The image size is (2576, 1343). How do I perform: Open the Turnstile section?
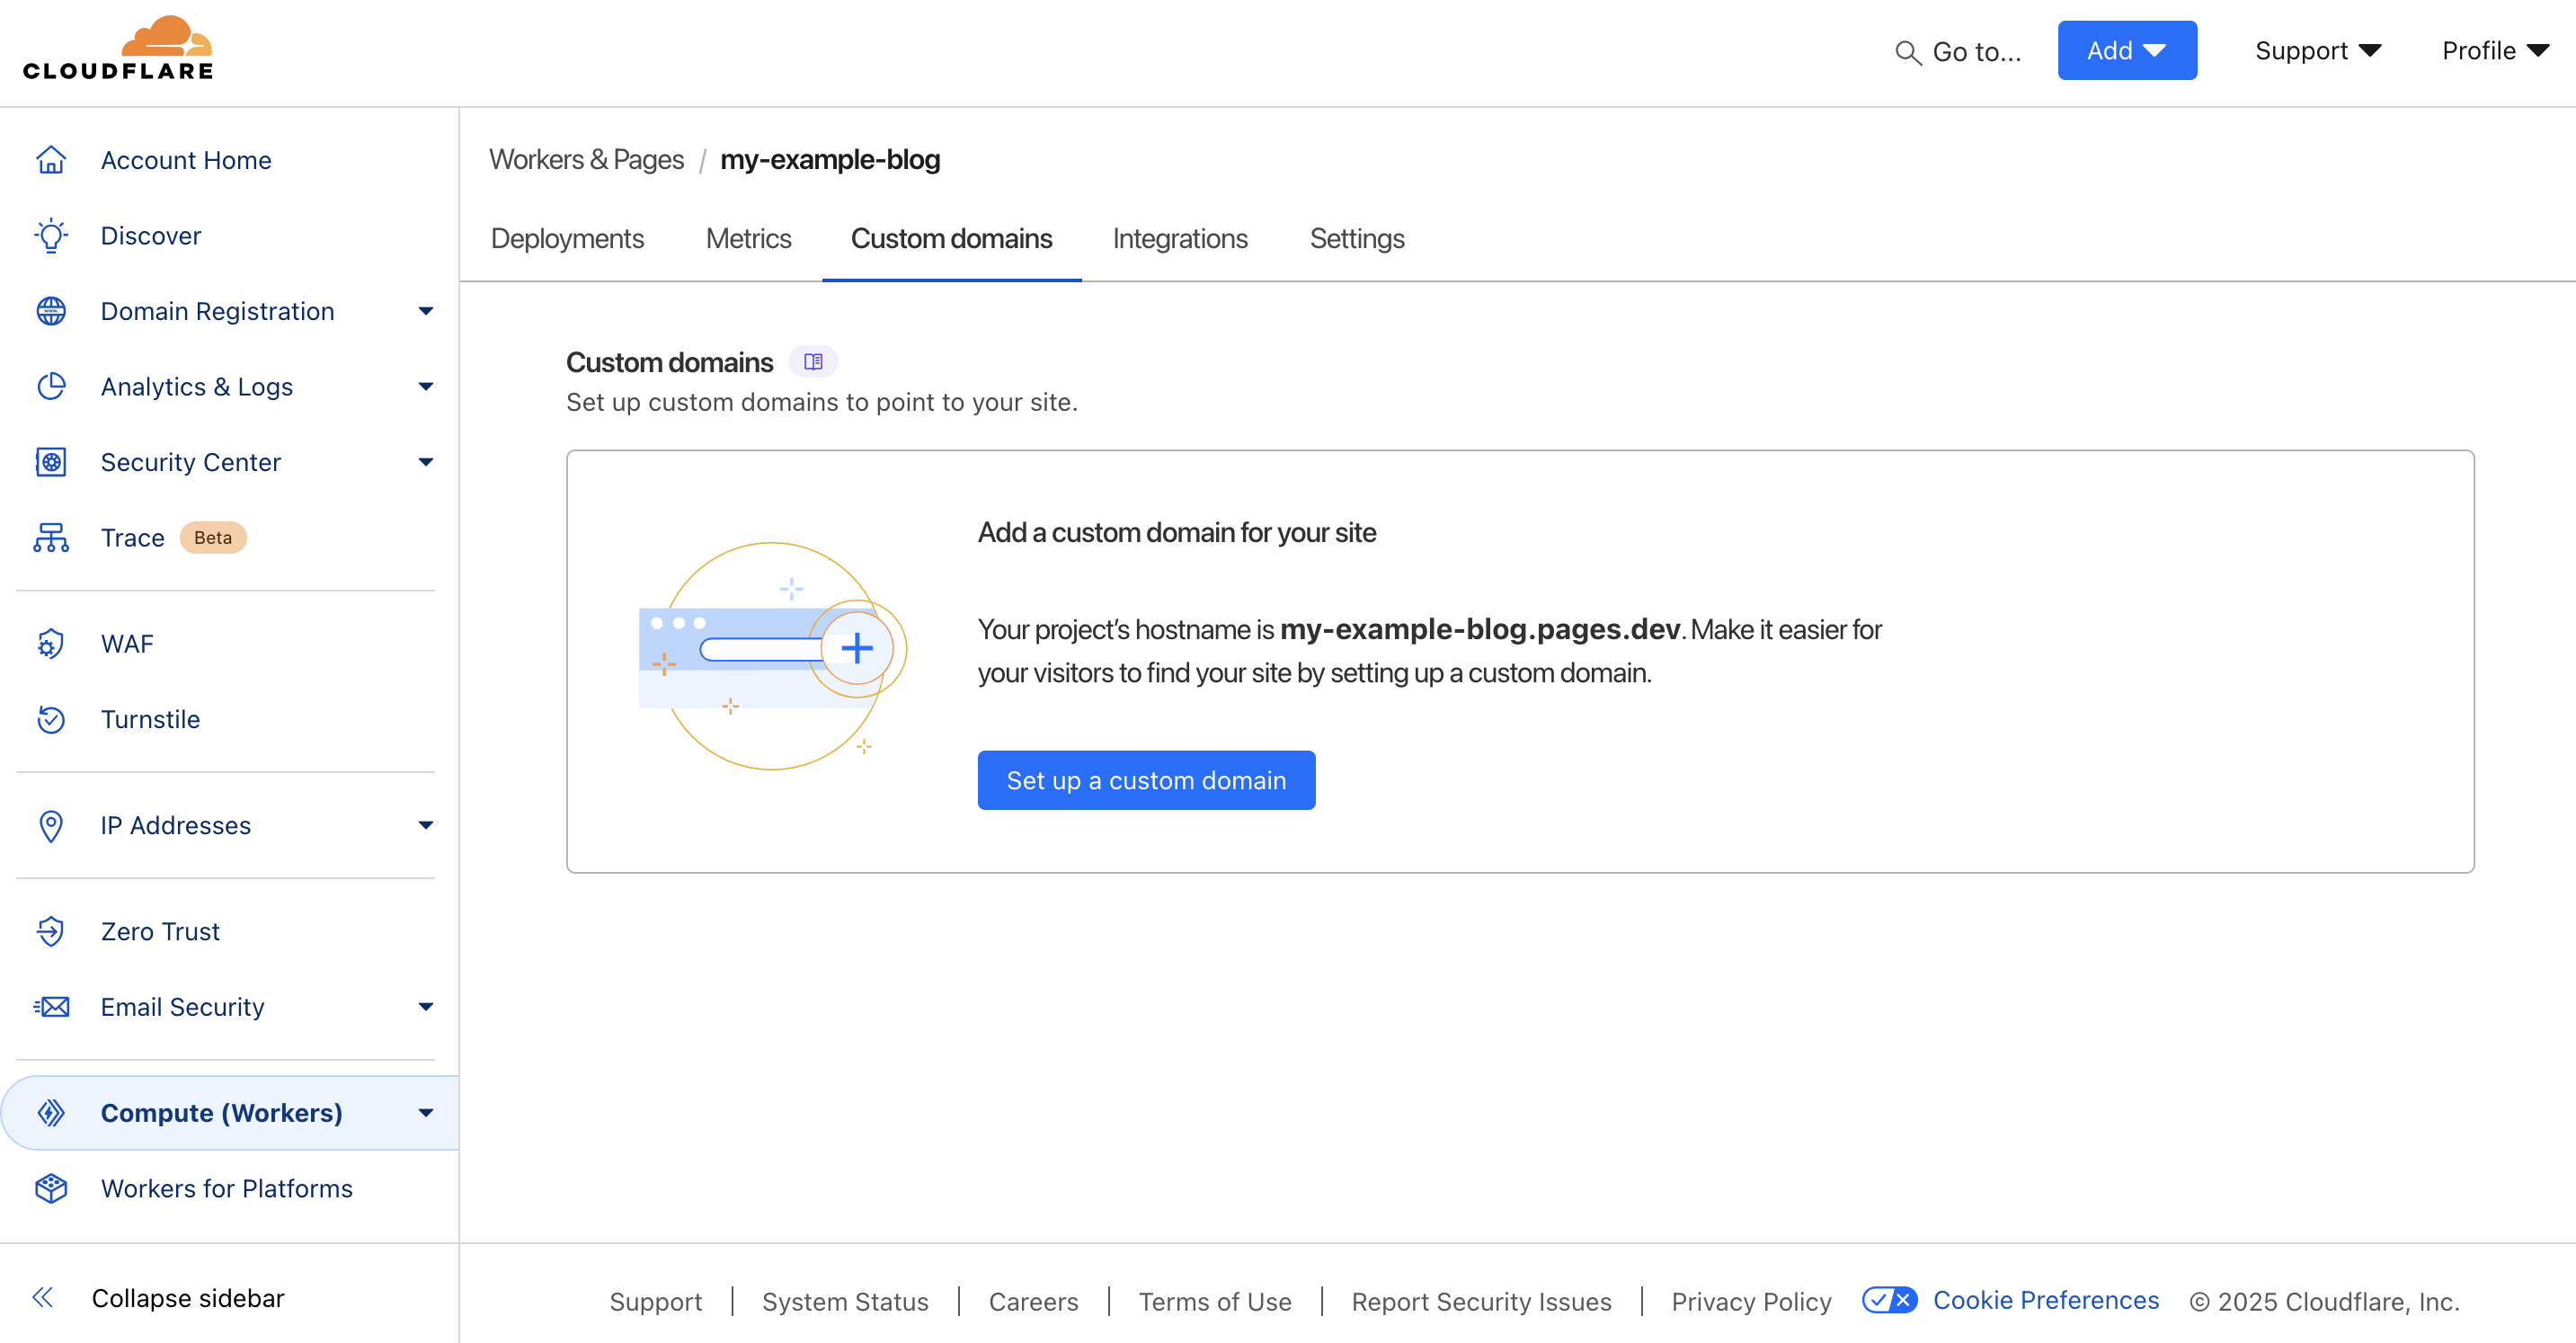150,720
